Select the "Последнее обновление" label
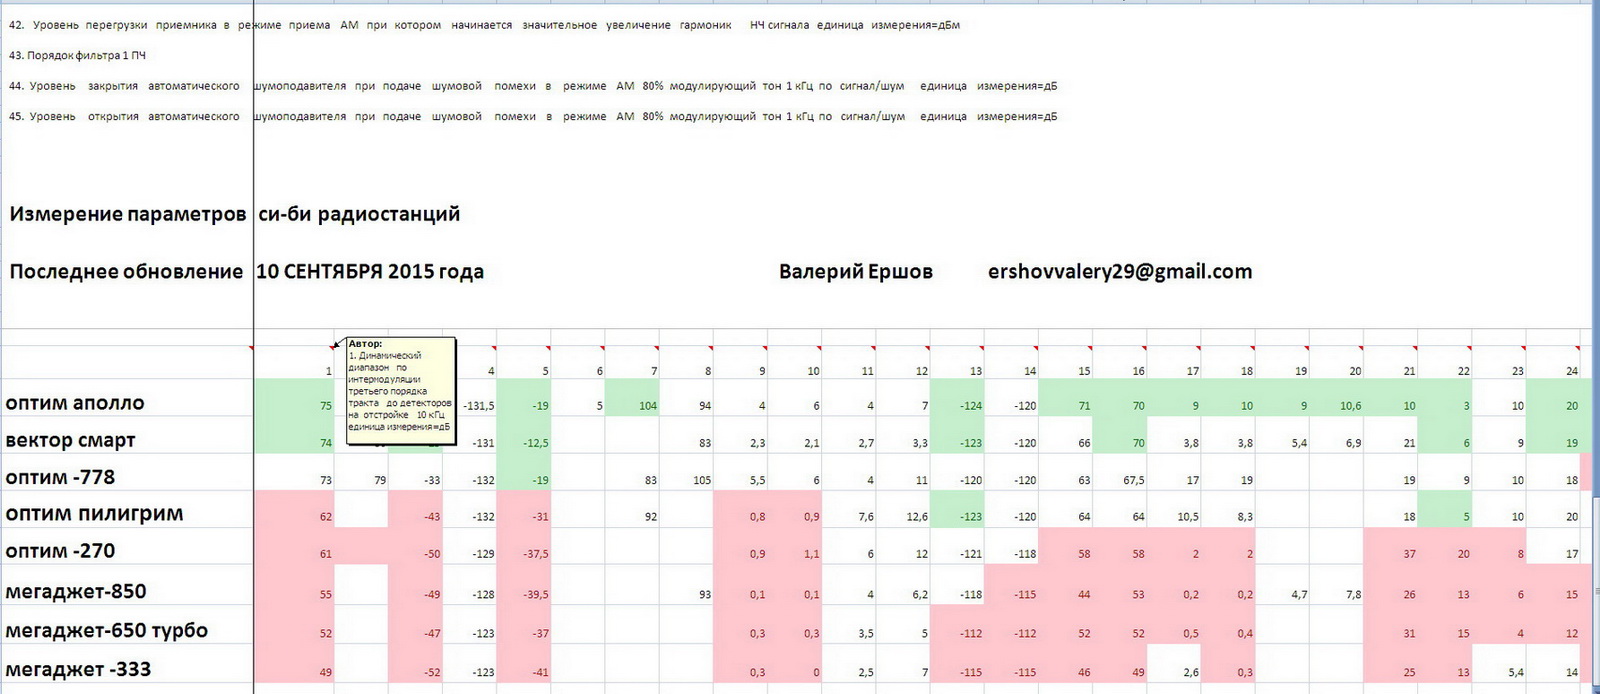 (x=126, y=272)
